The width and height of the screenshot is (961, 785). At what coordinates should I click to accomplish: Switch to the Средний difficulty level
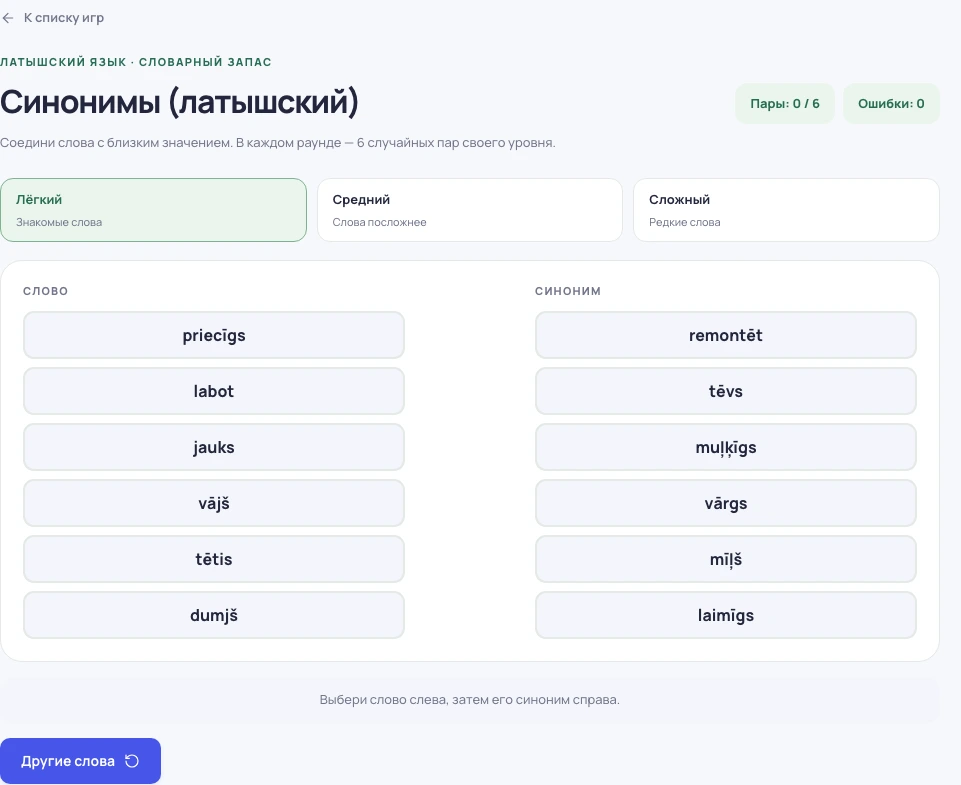[469, 210]
